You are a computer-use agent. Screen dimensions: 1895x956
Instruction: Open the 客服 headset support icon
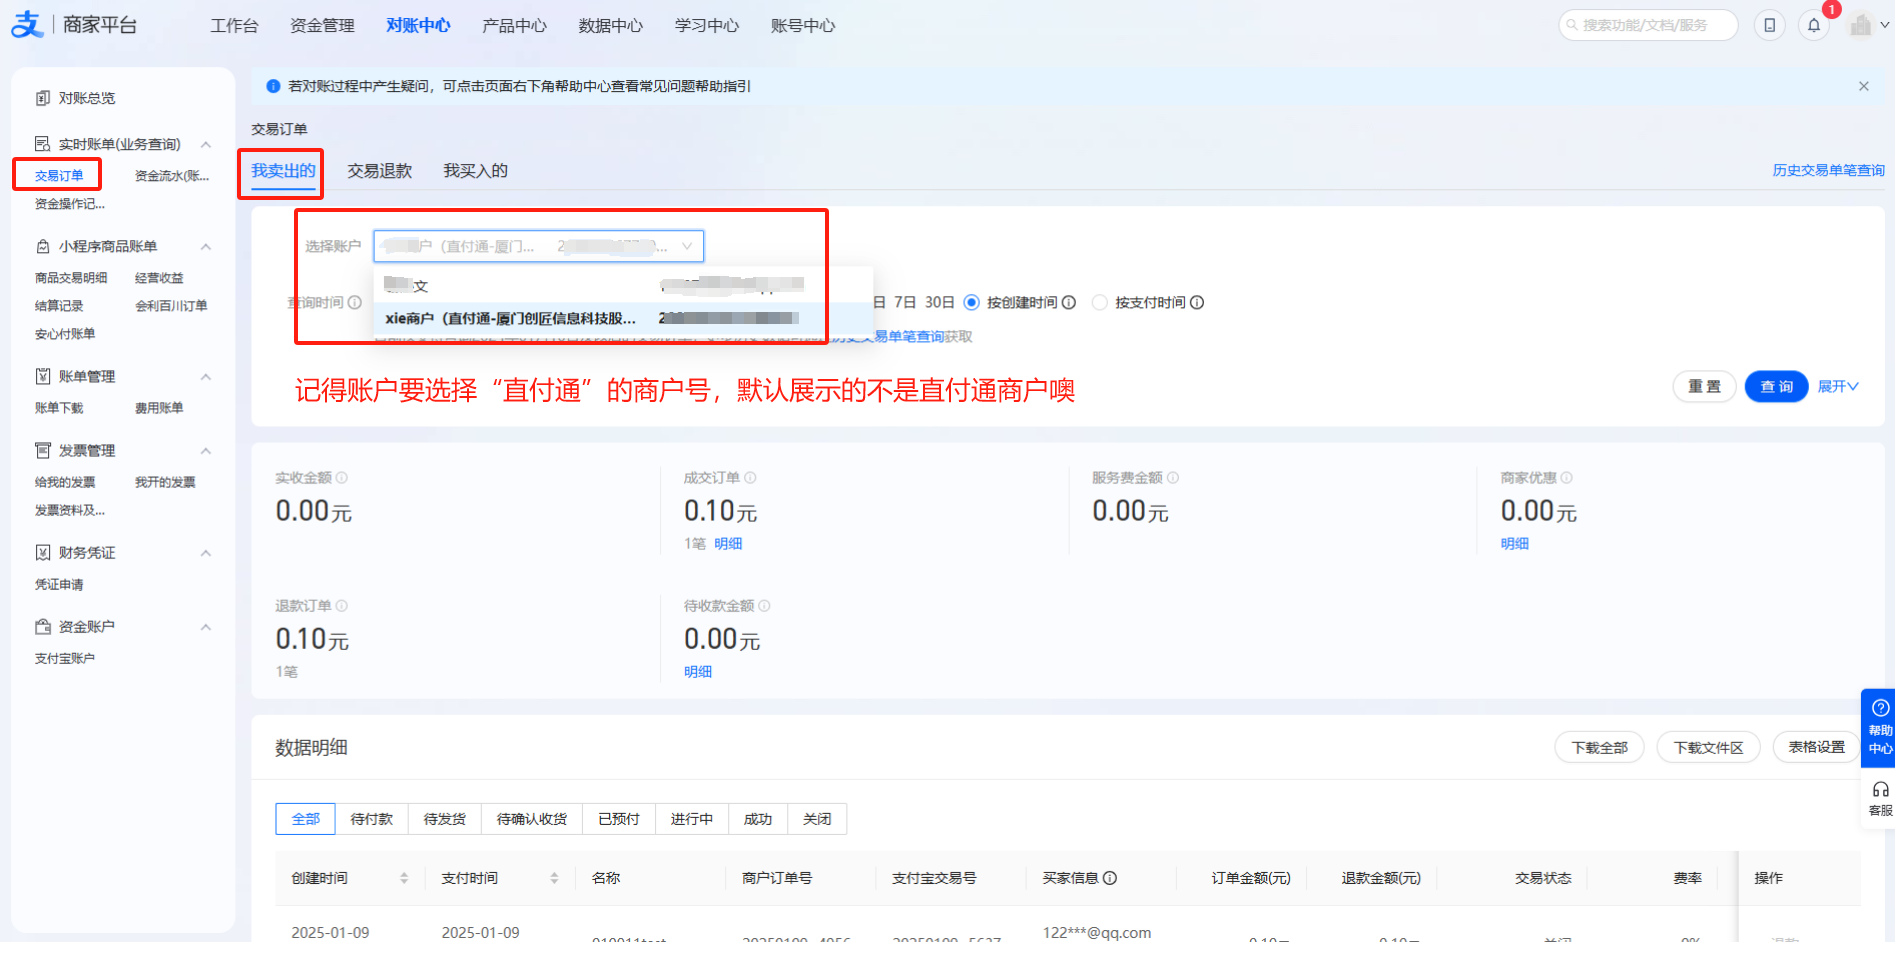pyautogui.click(x=1879, y=798)
